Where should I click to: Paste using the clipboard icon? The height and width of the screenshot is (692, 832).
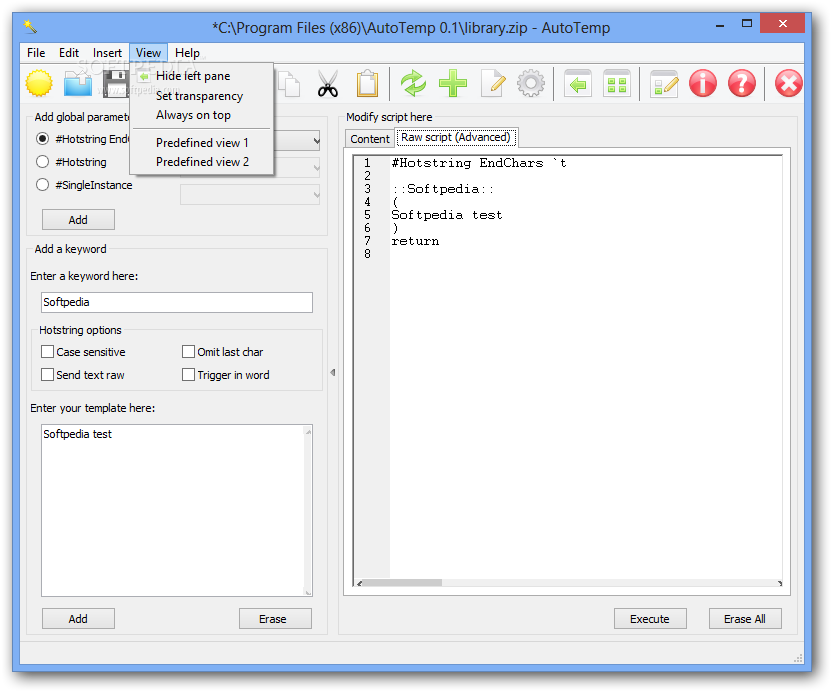[367, 84]
